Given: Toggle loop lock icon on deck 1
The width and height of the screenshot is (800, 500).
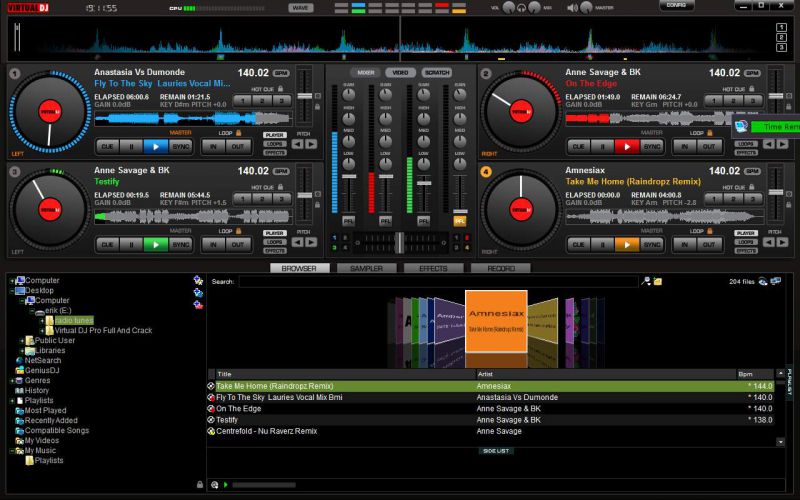Looking at the screenshot, I should point(238,133).
